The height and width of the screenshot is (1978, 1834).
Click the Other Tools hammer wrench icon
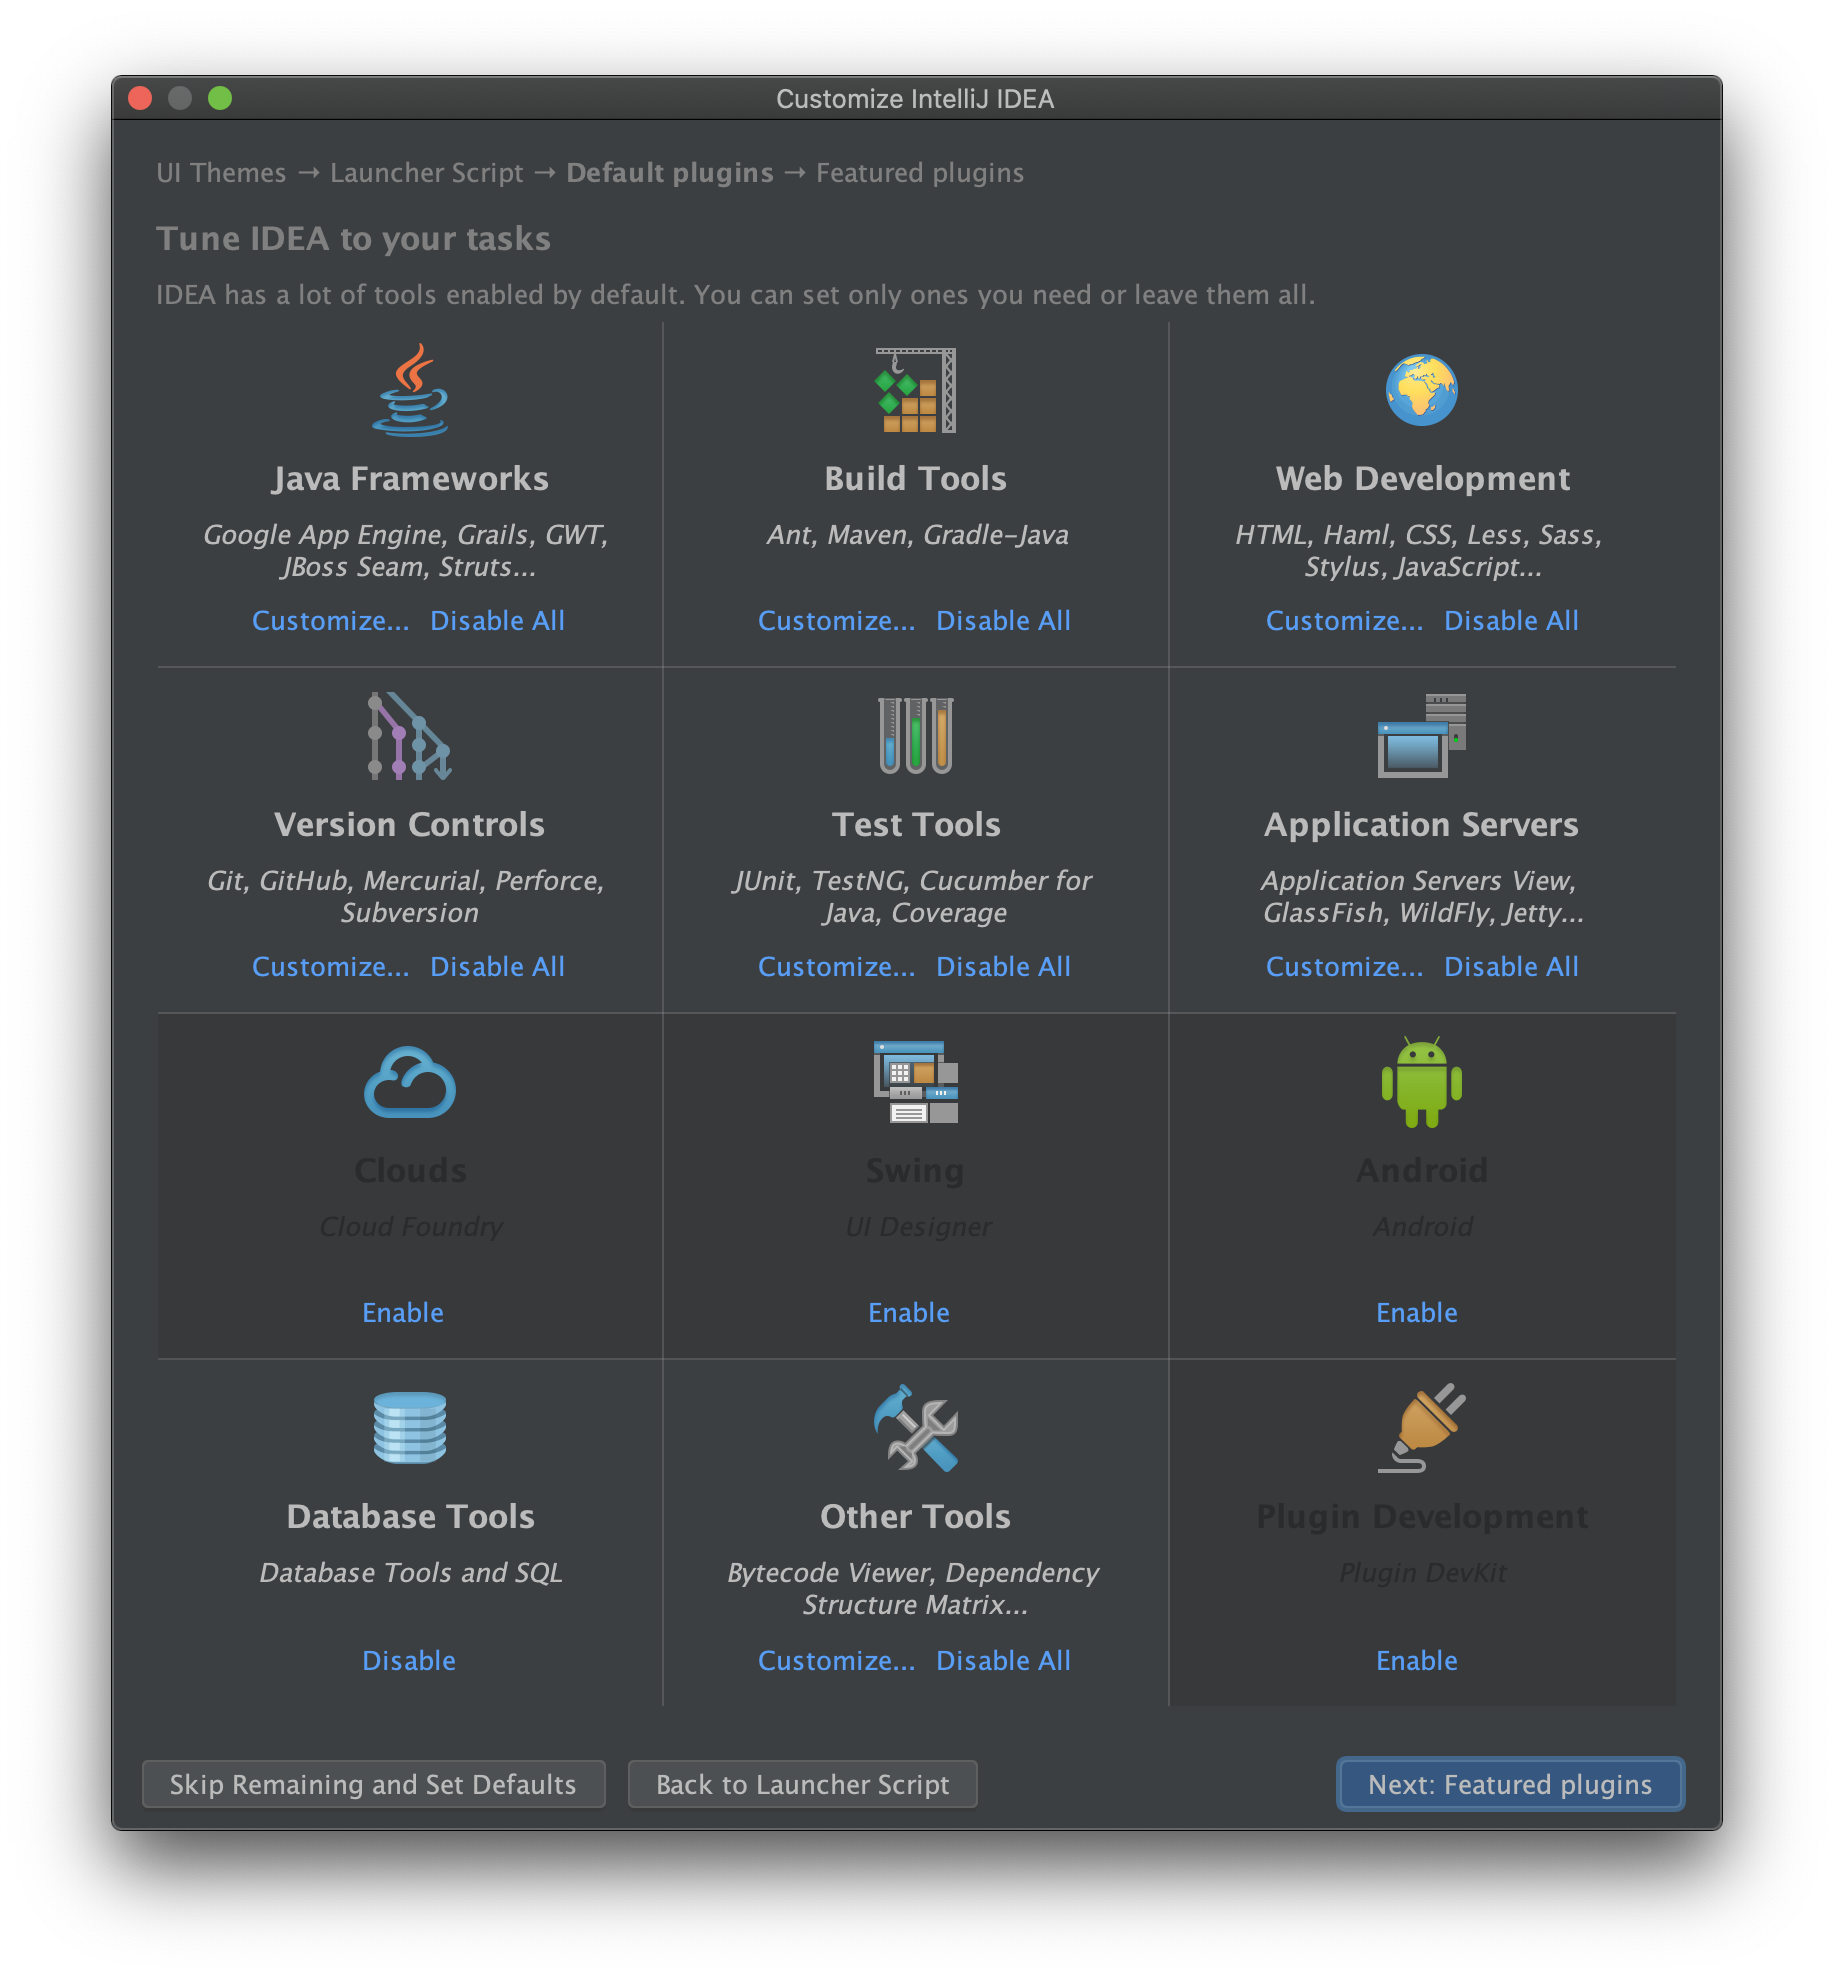tap(915, 1428)
